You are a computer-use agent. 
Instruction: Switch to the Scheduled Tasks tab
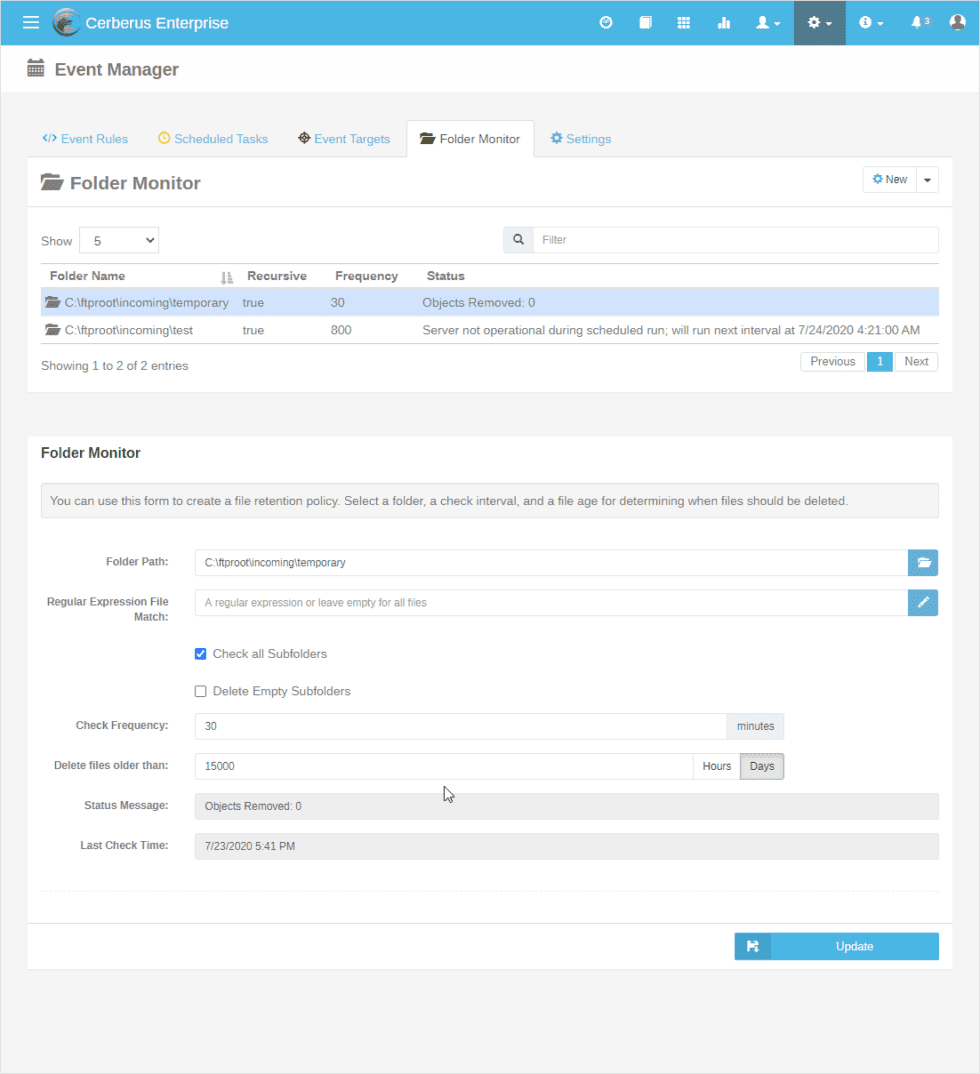pyautogui.click(x=213, y=138)
